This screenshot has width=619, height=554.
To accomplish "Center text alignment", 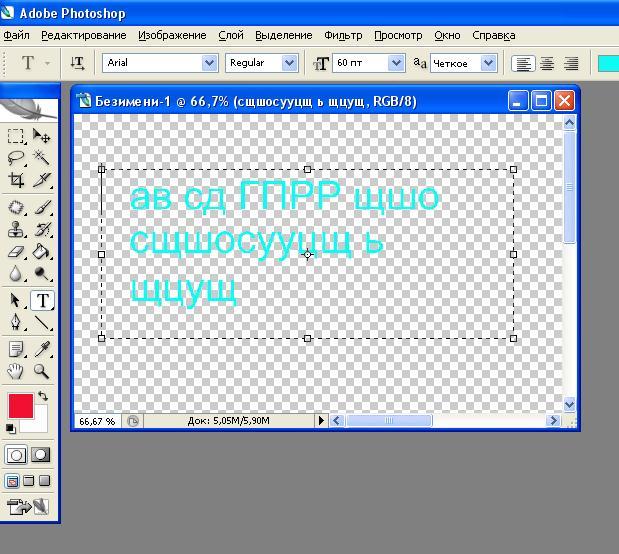I will pyautogui.click(x=547, y=64).
